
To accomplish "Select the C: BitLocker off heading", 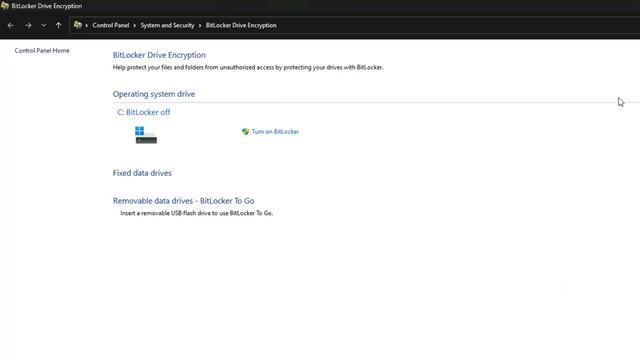I will click(144, 112).
